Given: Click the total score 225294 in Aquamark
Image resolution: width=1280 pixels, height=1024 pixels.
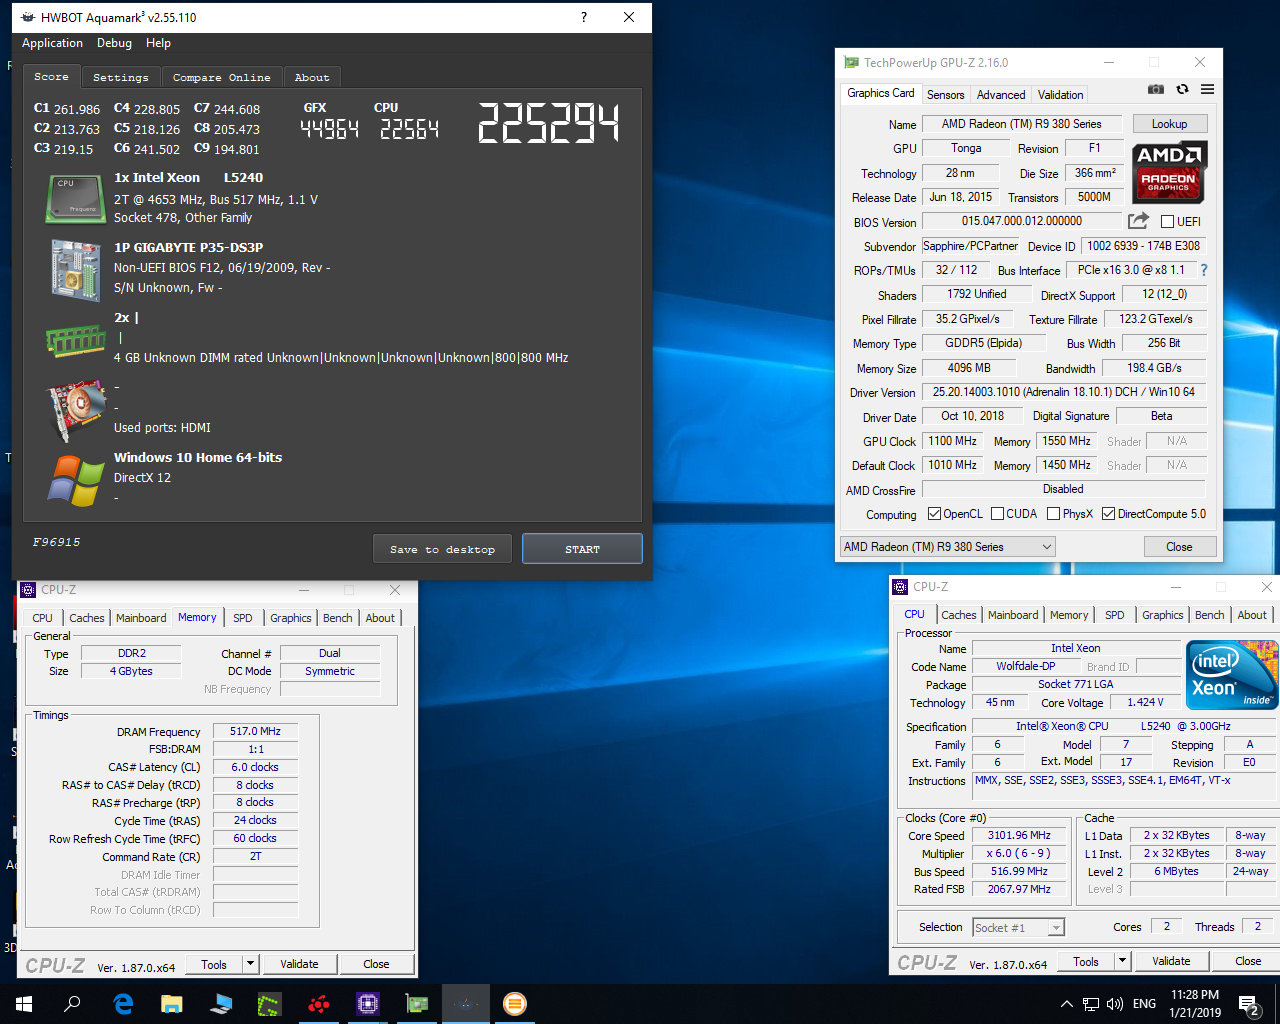Looking at the screenshot, I should tap(548, 124).
